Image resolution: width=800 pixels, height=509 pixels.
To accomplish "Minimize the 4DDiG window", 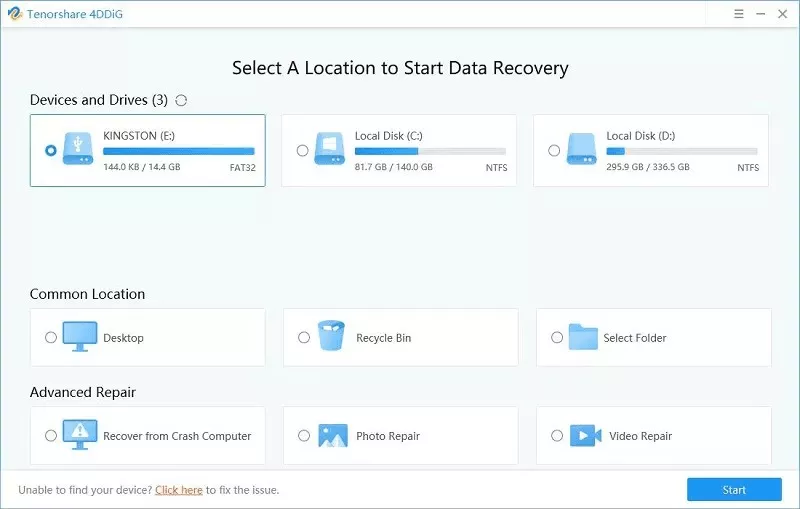I will pos(761,14).
